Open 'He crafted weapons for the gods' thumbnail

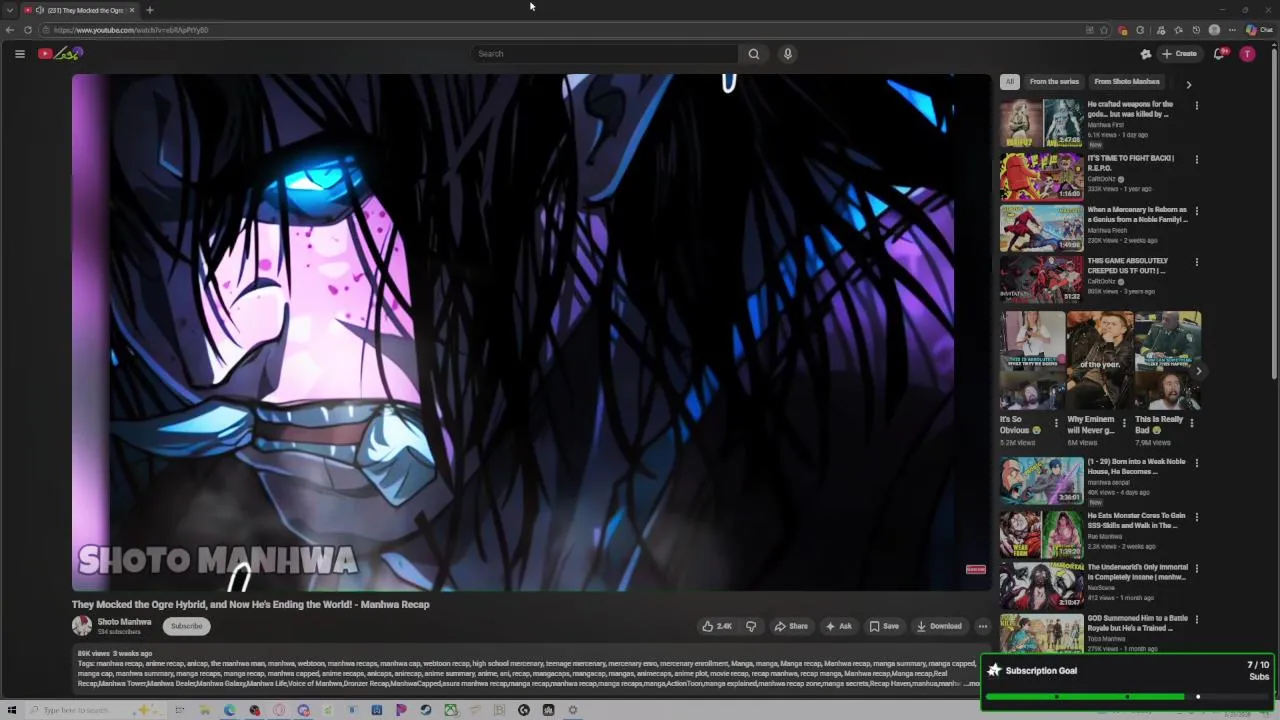1041,123
